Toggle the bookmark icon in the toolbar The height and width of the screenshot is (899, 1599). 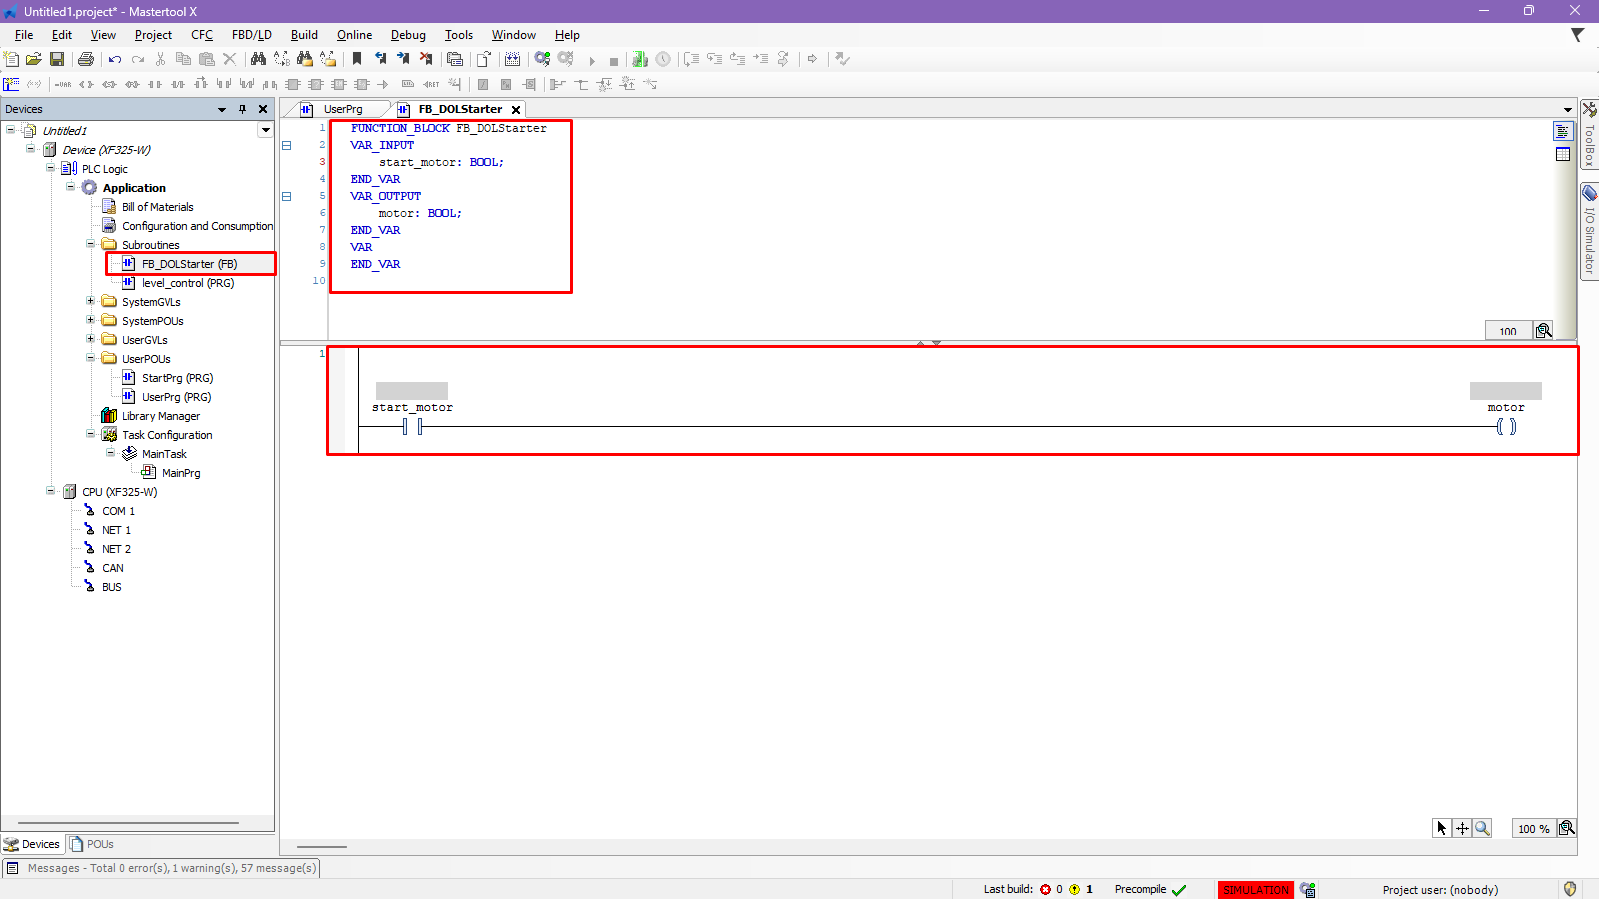tap(357, 60)
